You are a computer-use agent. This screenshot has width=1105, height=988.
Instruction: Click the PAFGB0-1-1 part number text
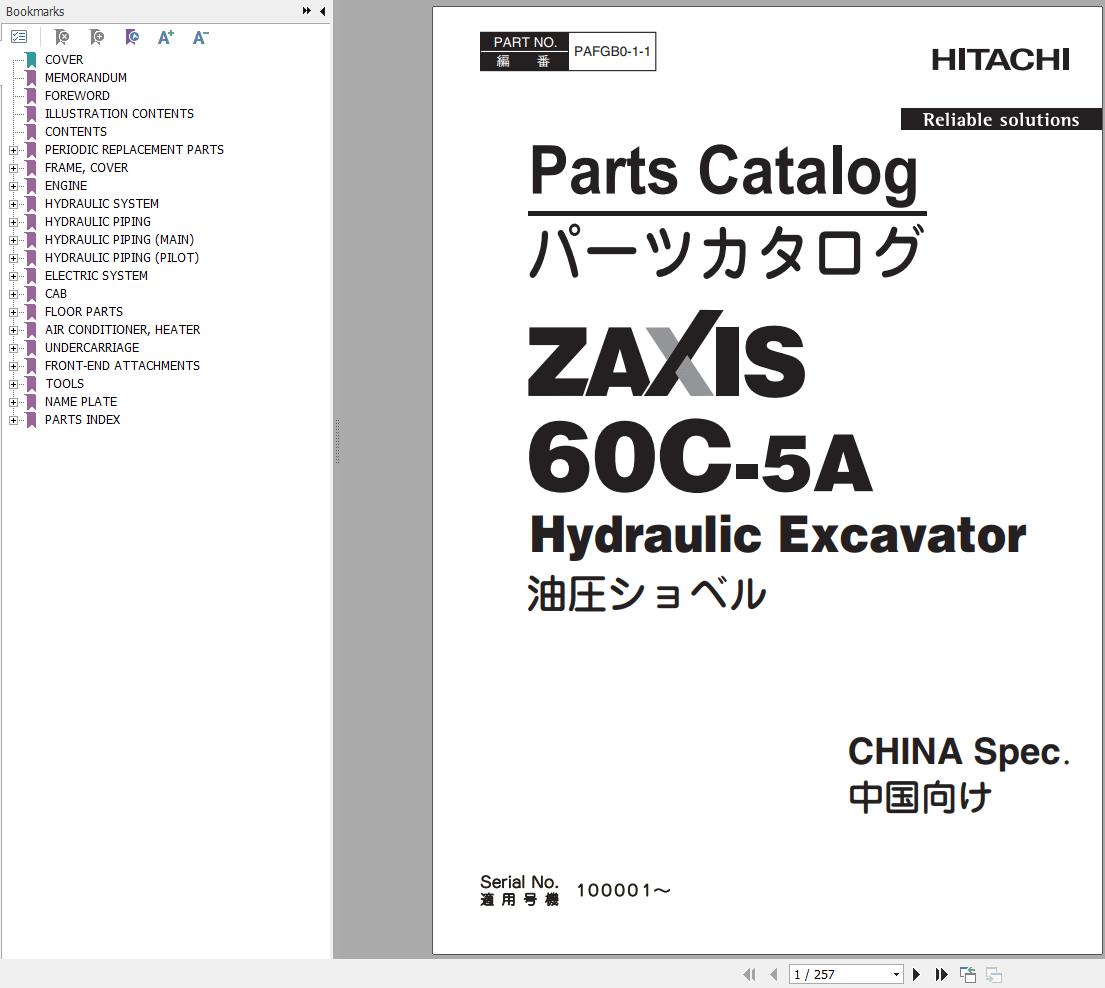click(612, 51)
